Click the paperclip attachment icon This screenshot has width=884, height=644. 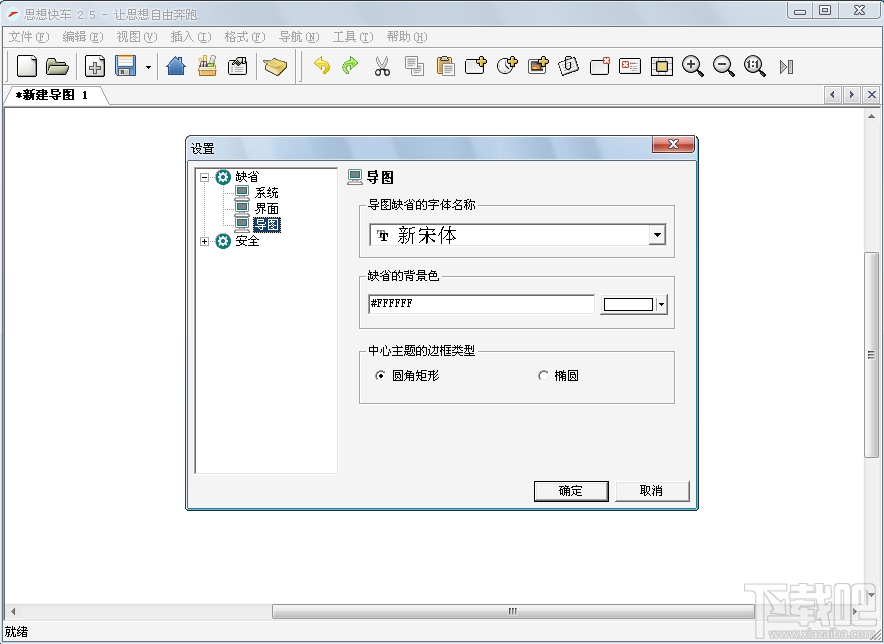(568, 66)
